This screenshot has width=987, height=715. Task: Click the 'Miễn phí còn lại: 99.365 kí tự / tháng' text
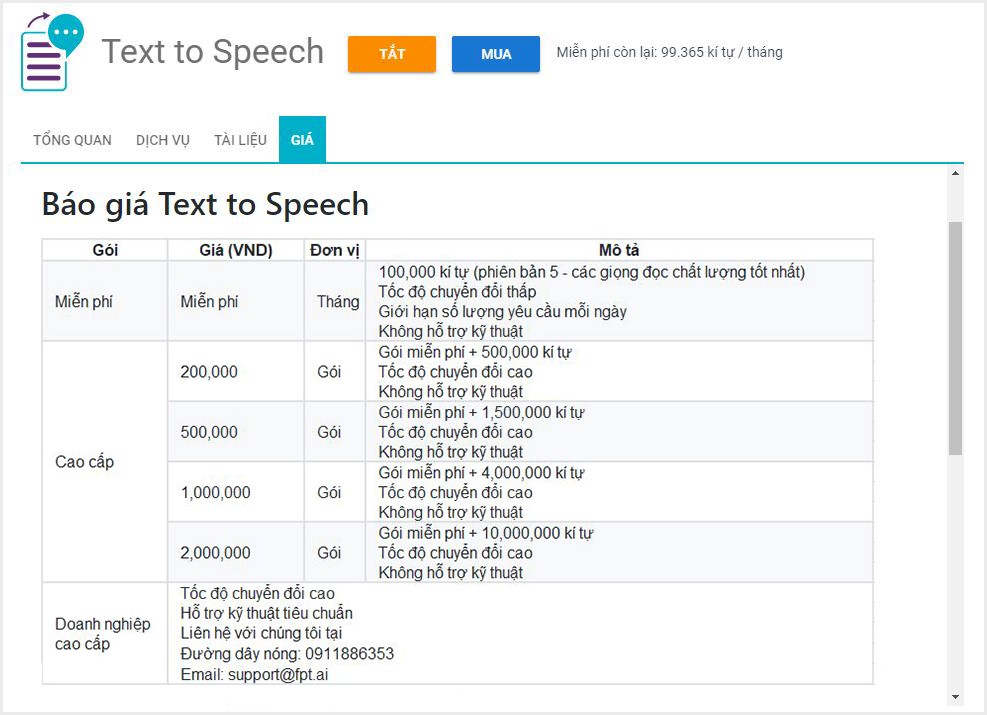[x=669, y=52]
